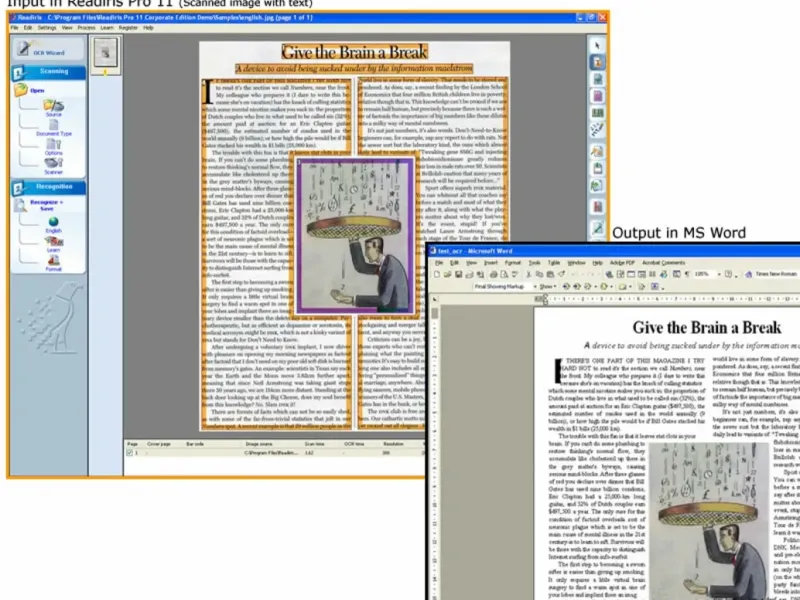
Task: Open the Adobe PDF menu in Word
Action: point(622,263)
